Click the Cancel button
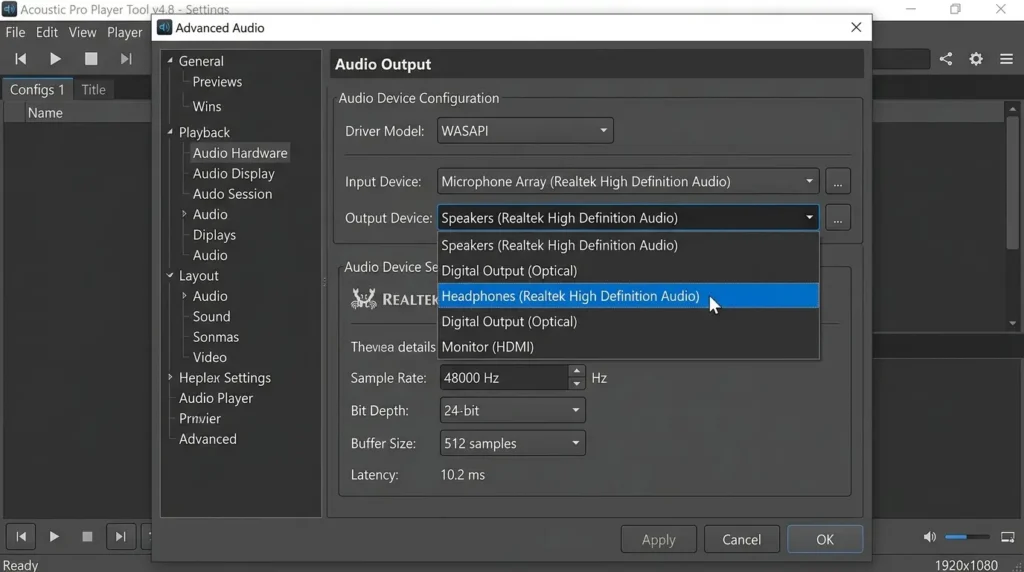This screenshot has height=572, width=1024. 741,539
